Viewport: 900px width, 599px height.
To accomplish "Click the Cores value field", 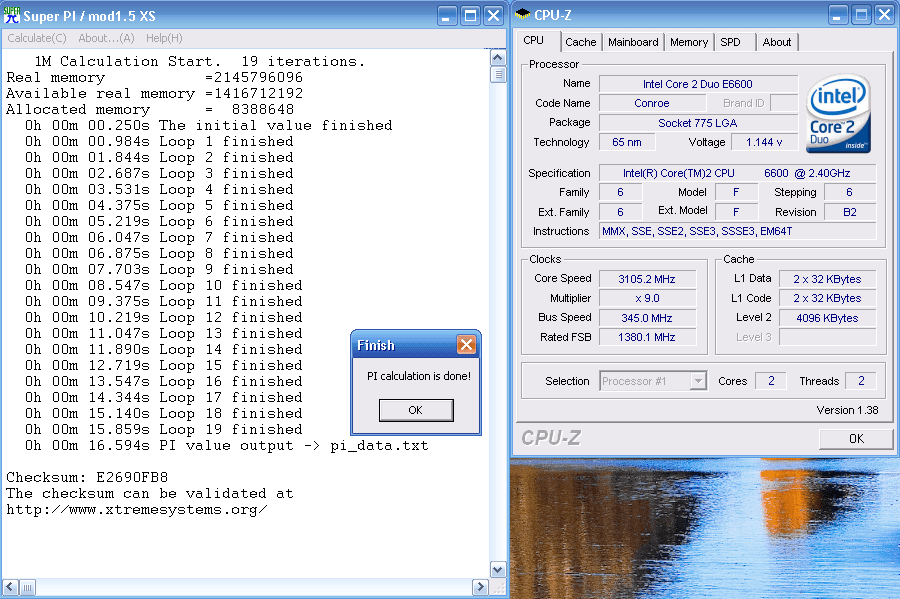I will [771, 381].
